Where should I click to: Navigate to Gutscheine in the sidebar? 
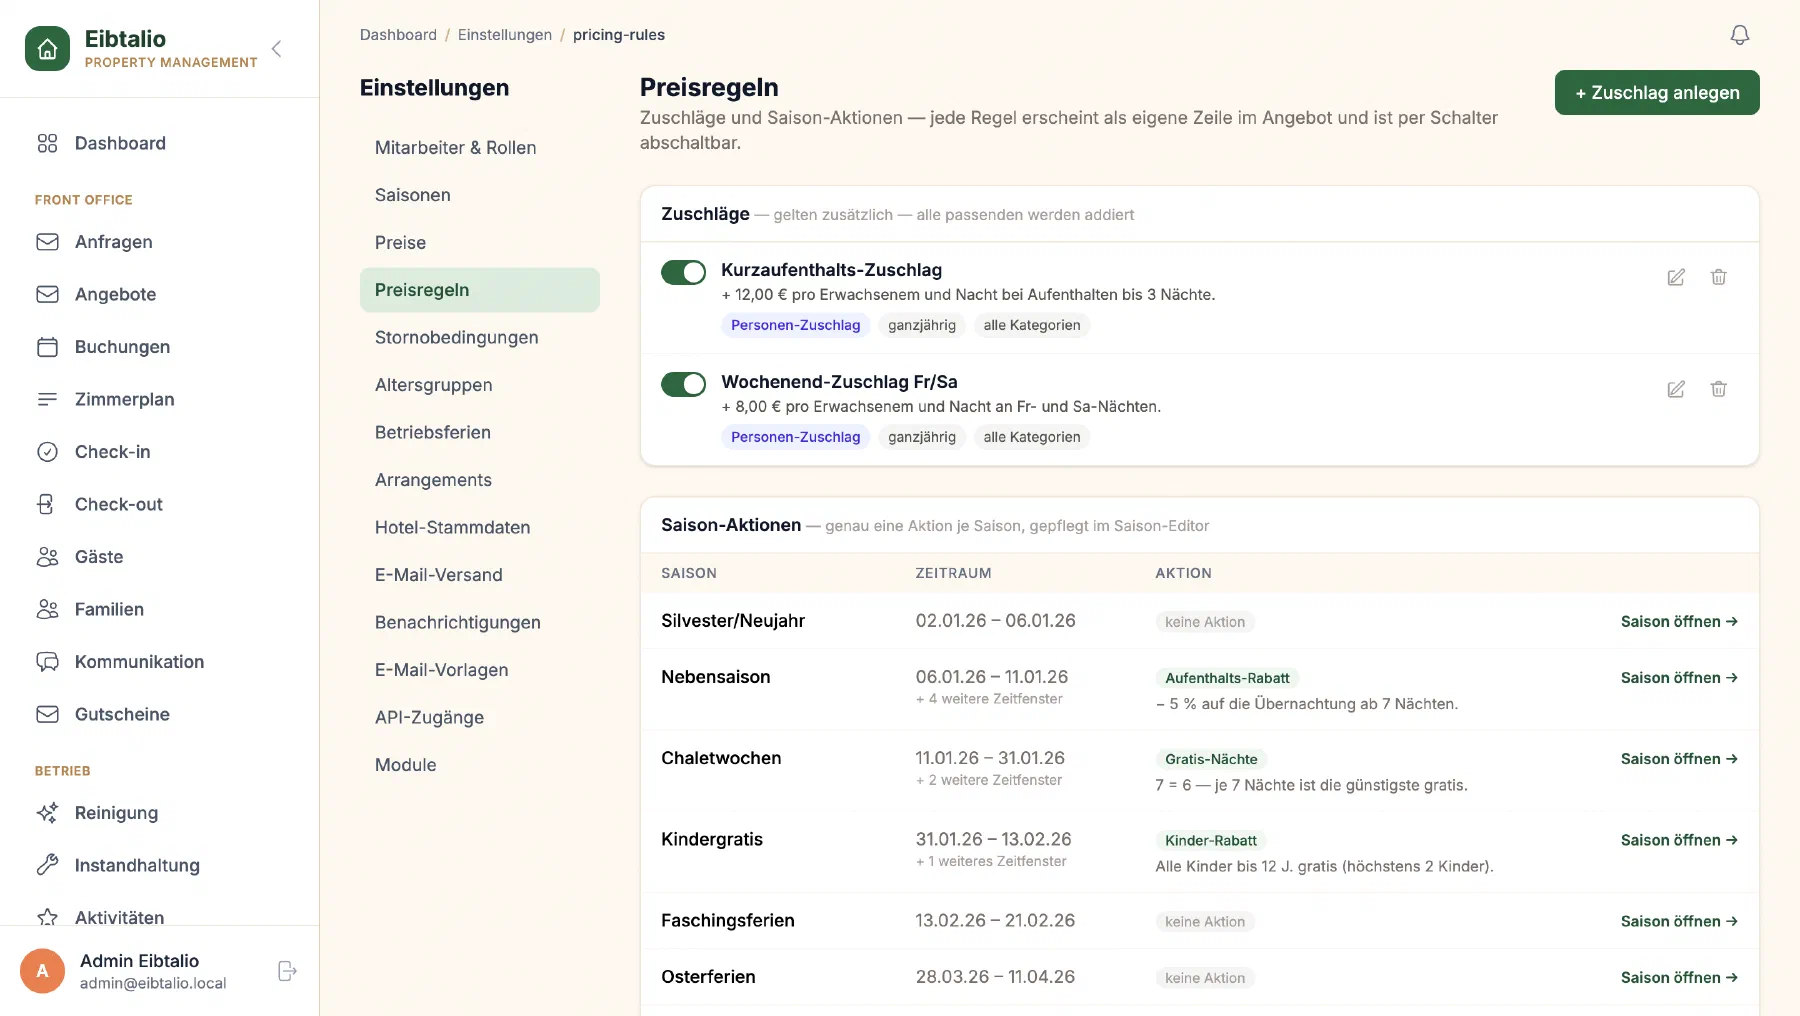[x=160, y=714]
